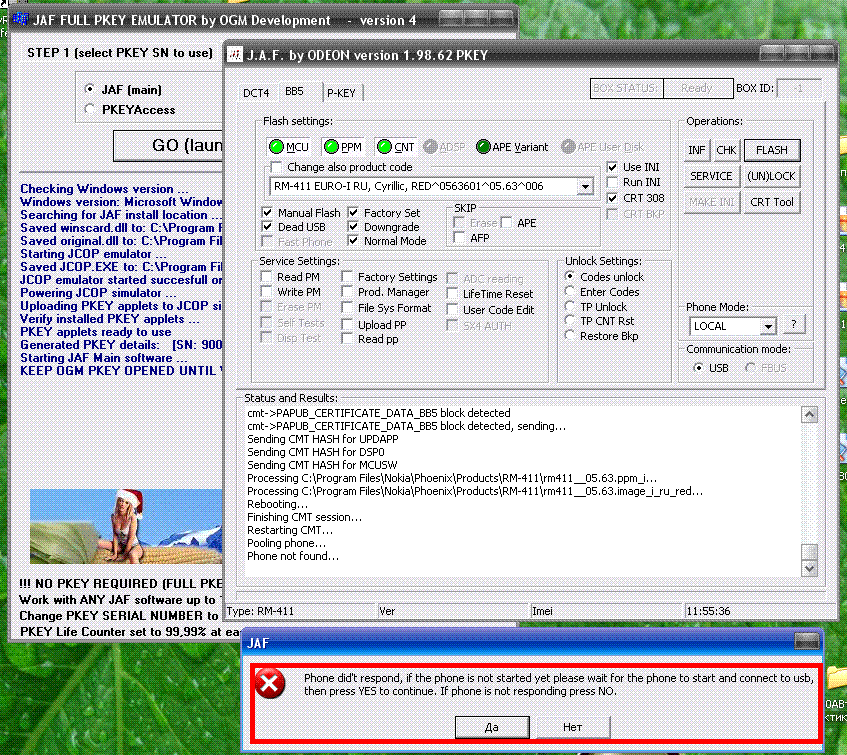The image size is (847, 755).
Task: Check the Factory Settings service option
Action: [x=347, y=277]
